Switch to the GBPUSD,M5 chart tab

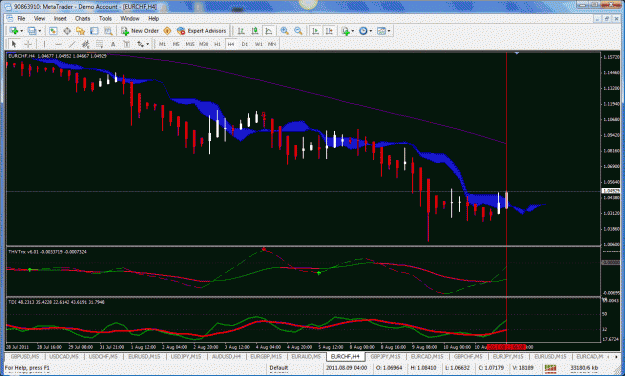25,356
